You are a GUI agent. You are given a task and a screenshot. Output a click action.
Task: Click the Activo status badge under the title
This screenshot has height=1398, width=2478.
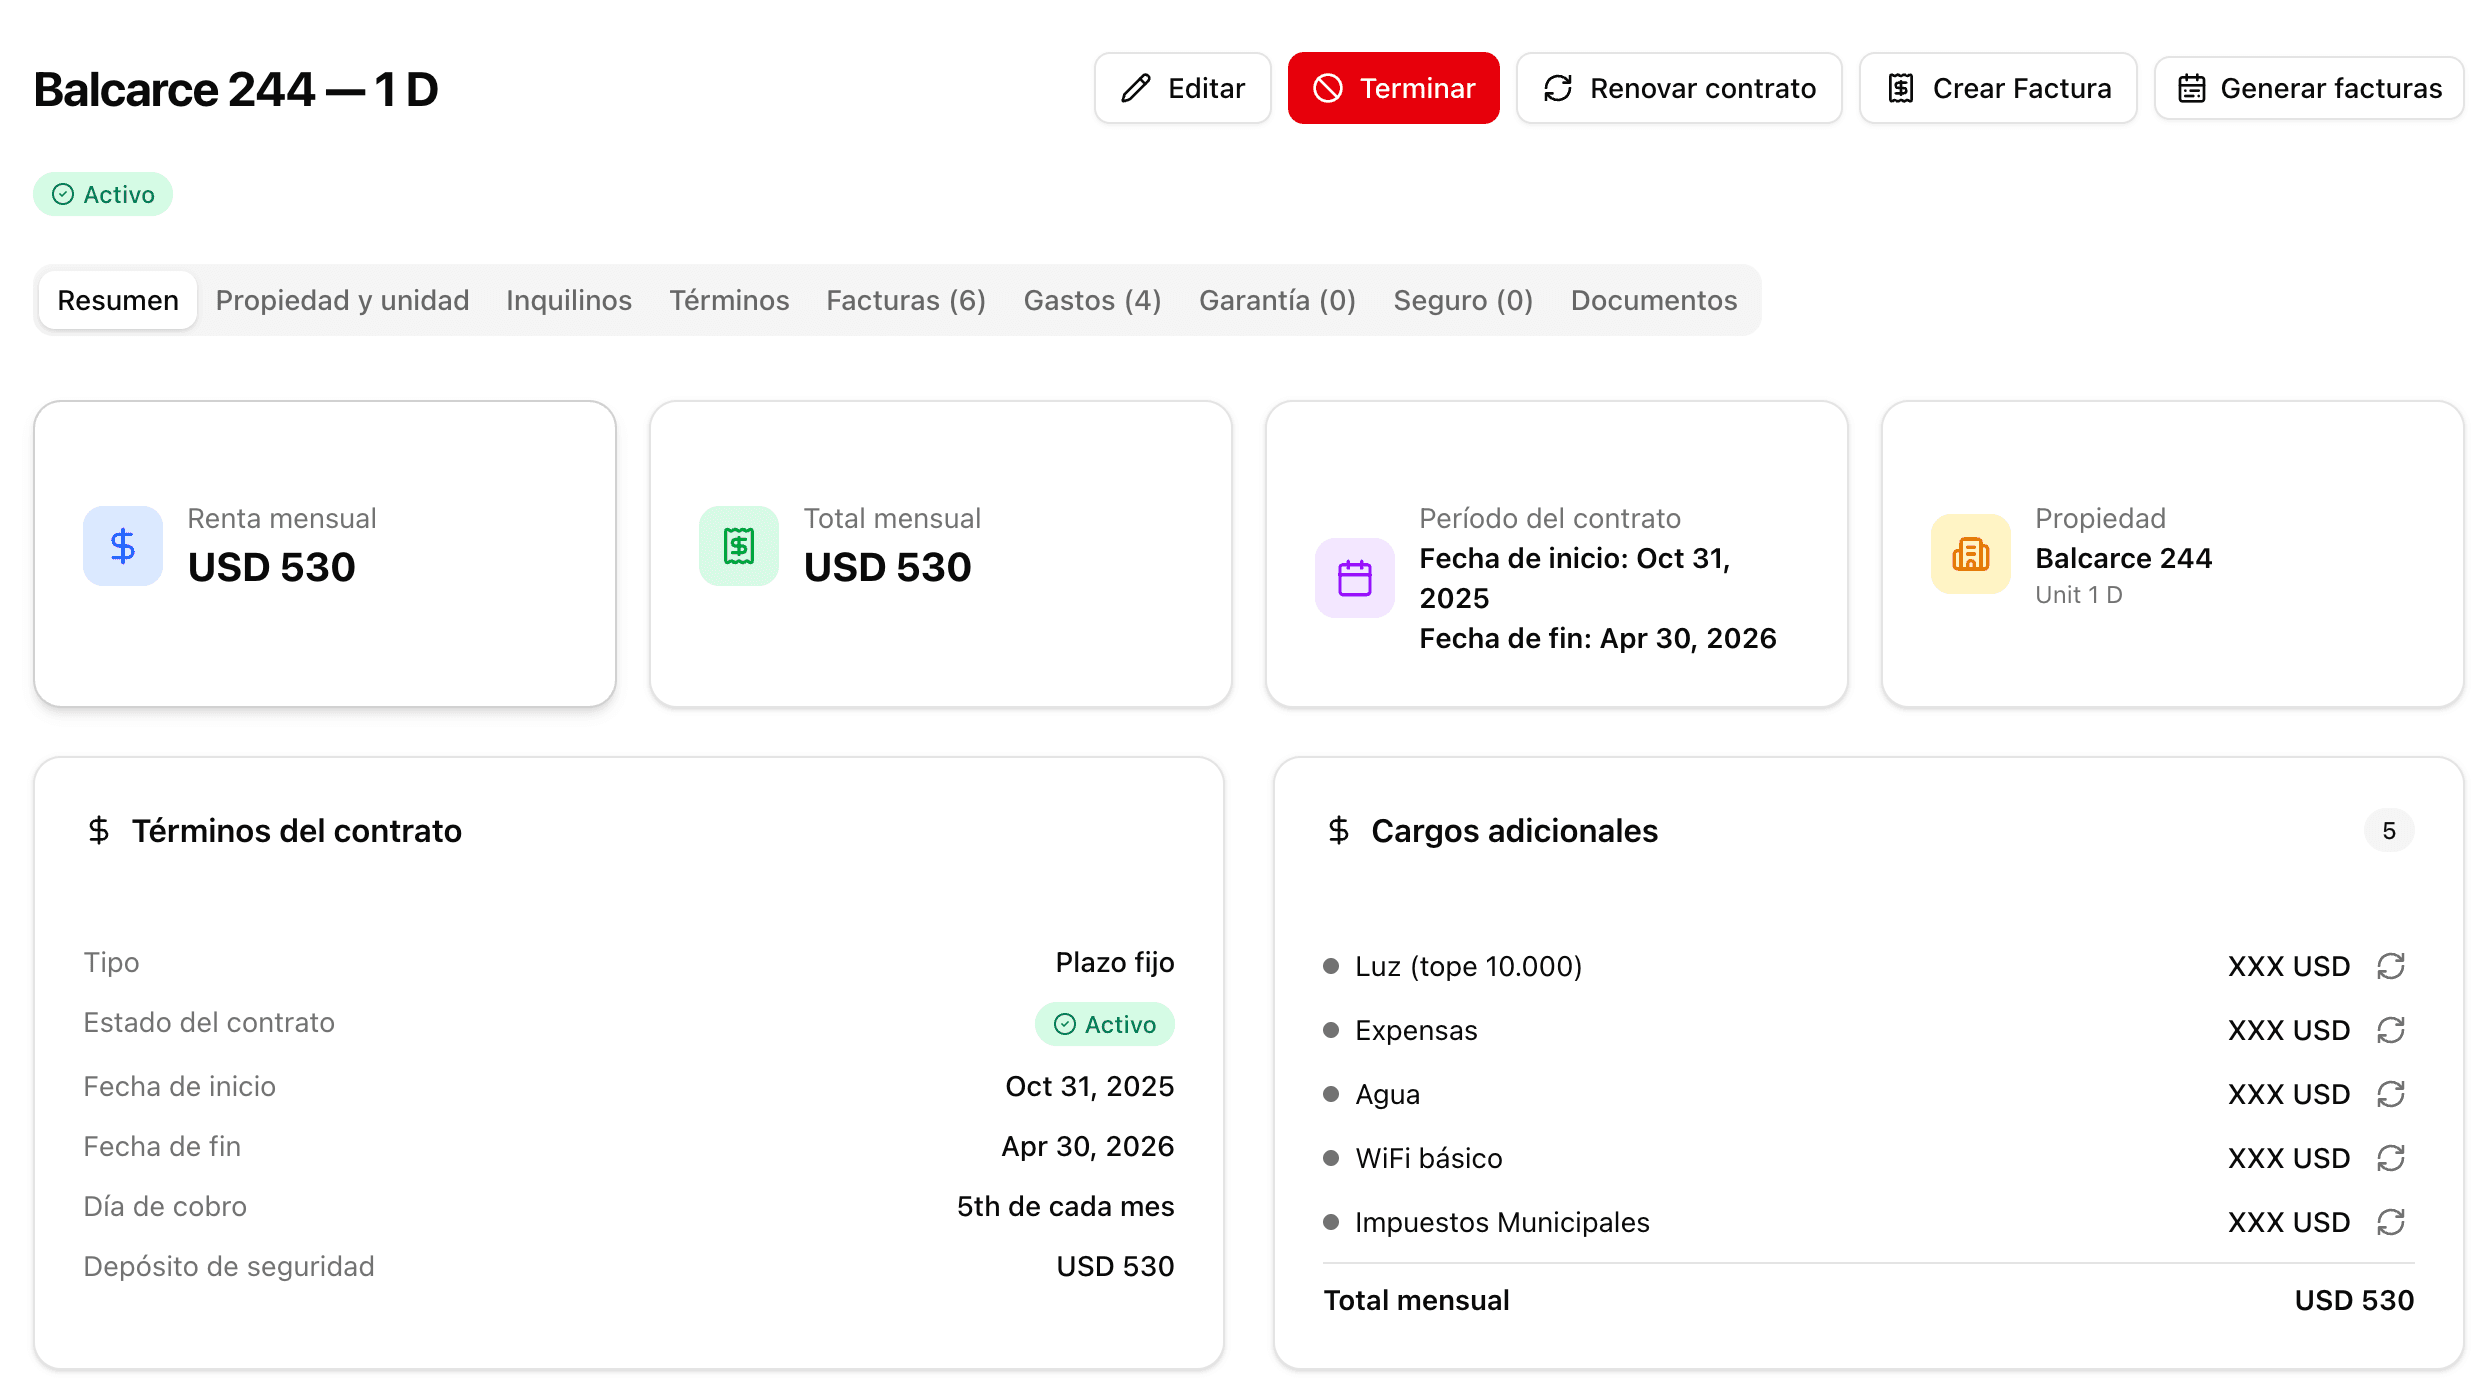[103, 194]
